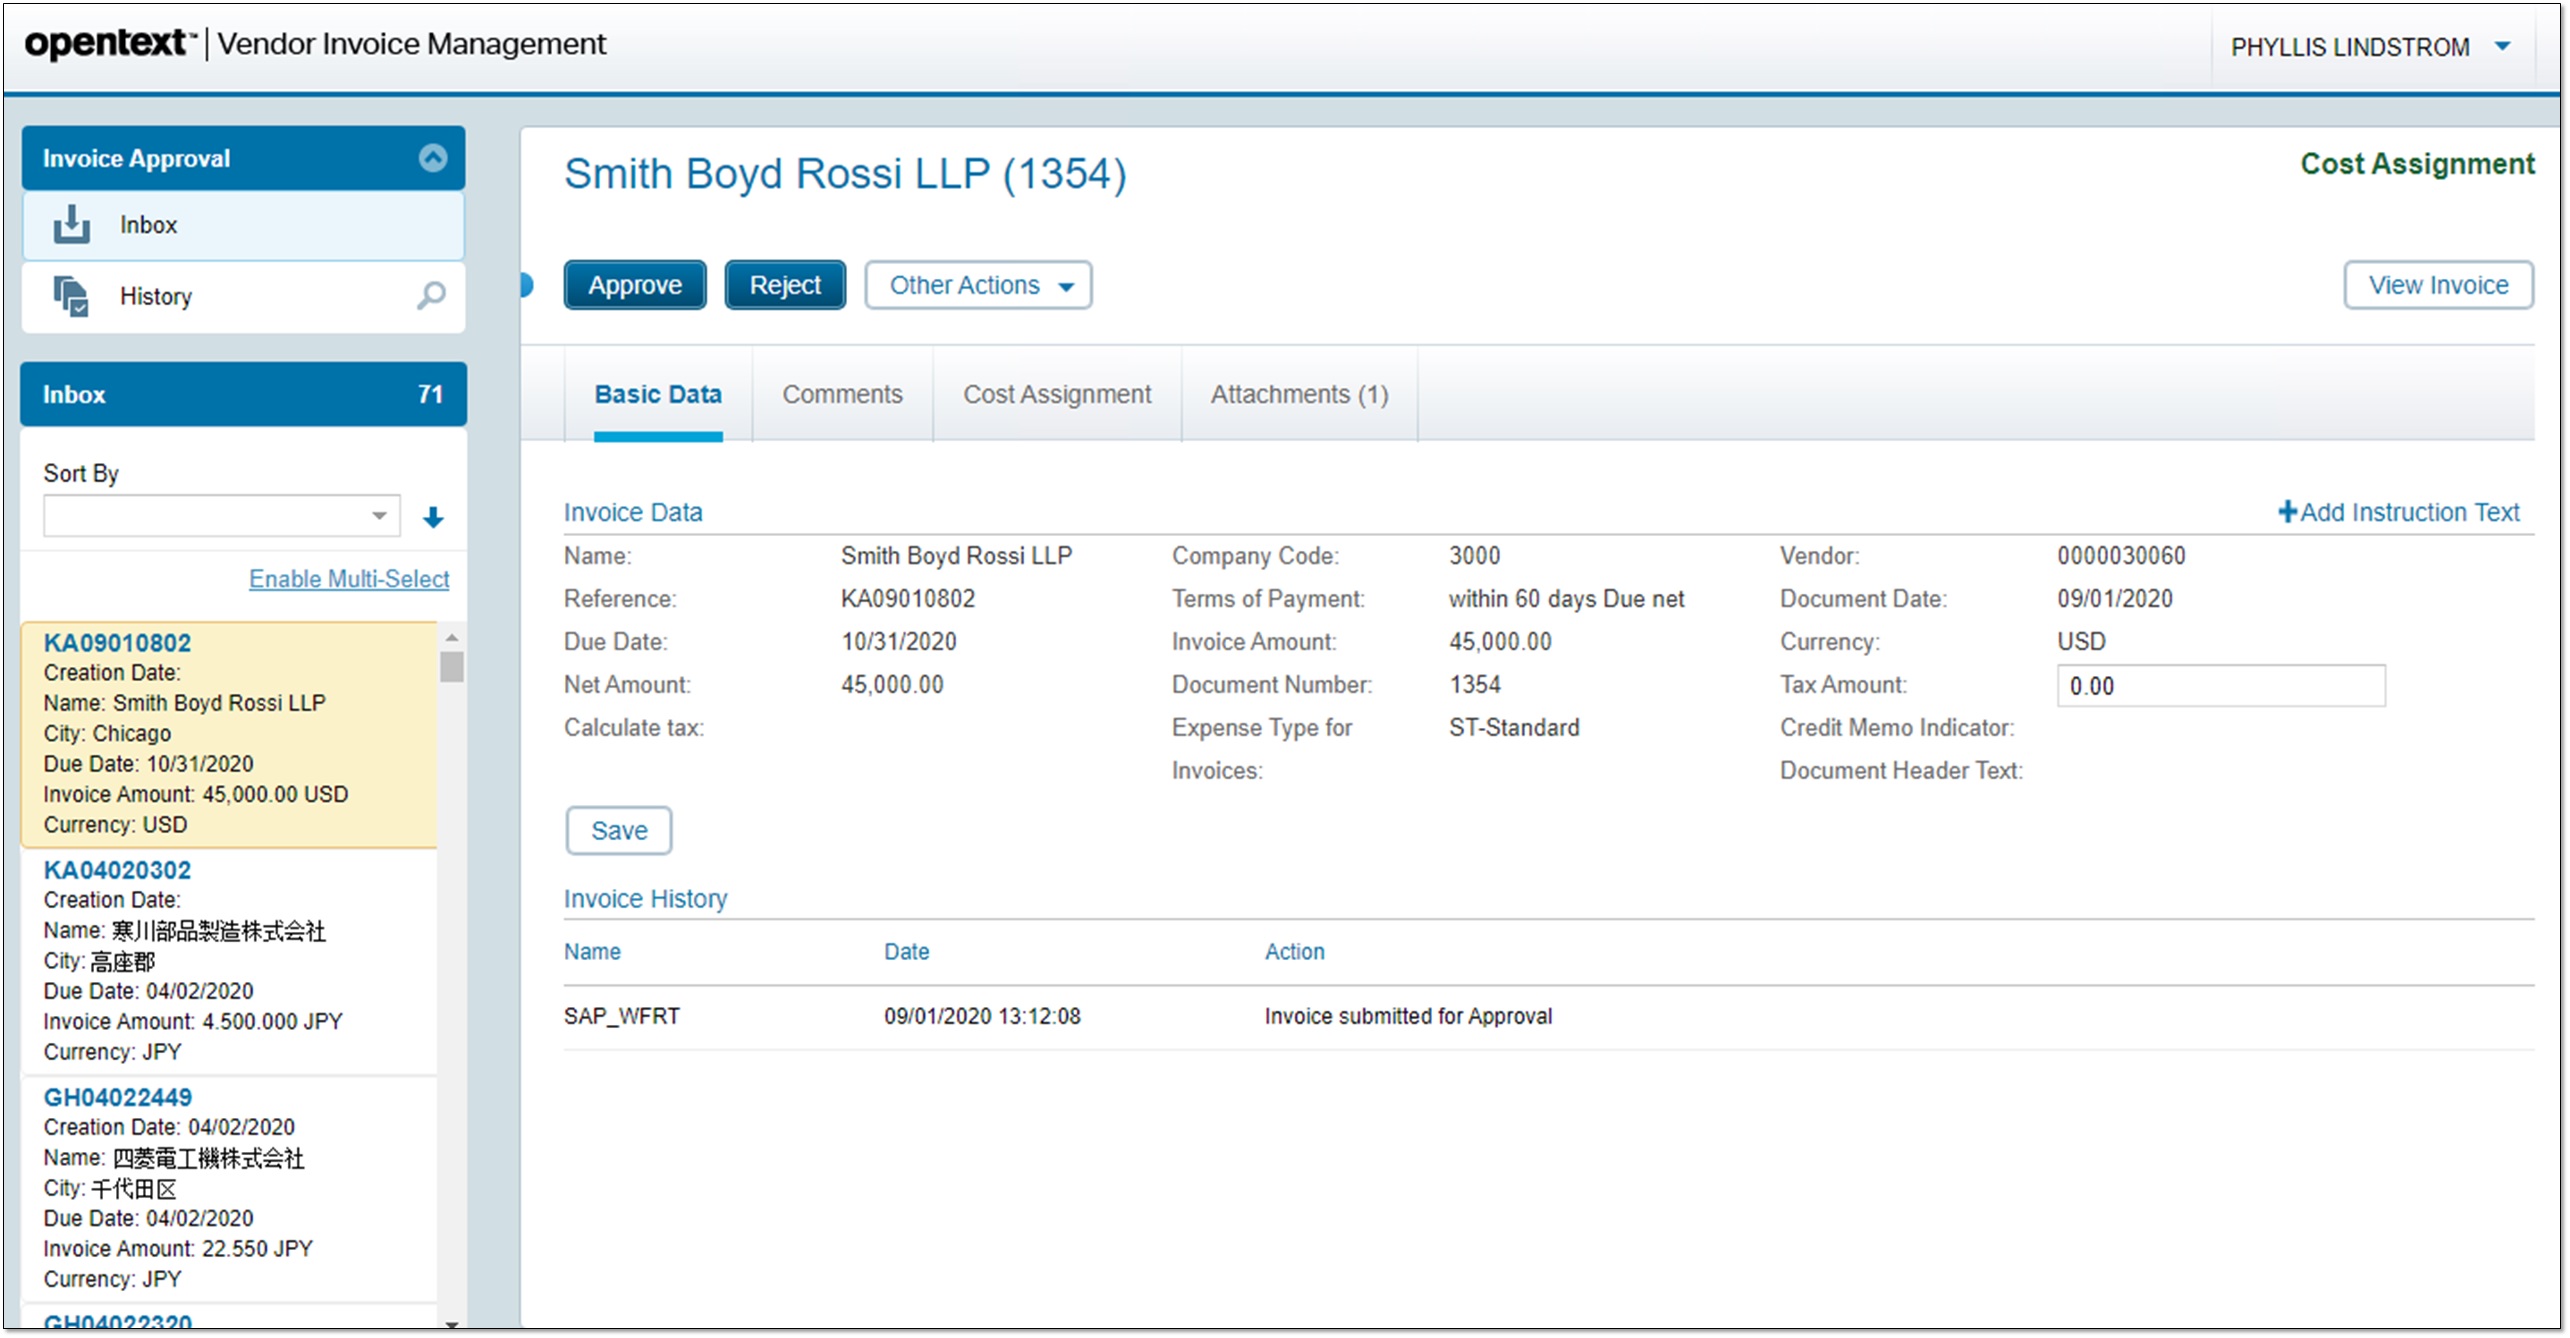Viewport: 2570px width, 1338px height.
Task: Click the Due Date value 10/31/2020 in Invoice Data
Action: click(x=898, y=642)
